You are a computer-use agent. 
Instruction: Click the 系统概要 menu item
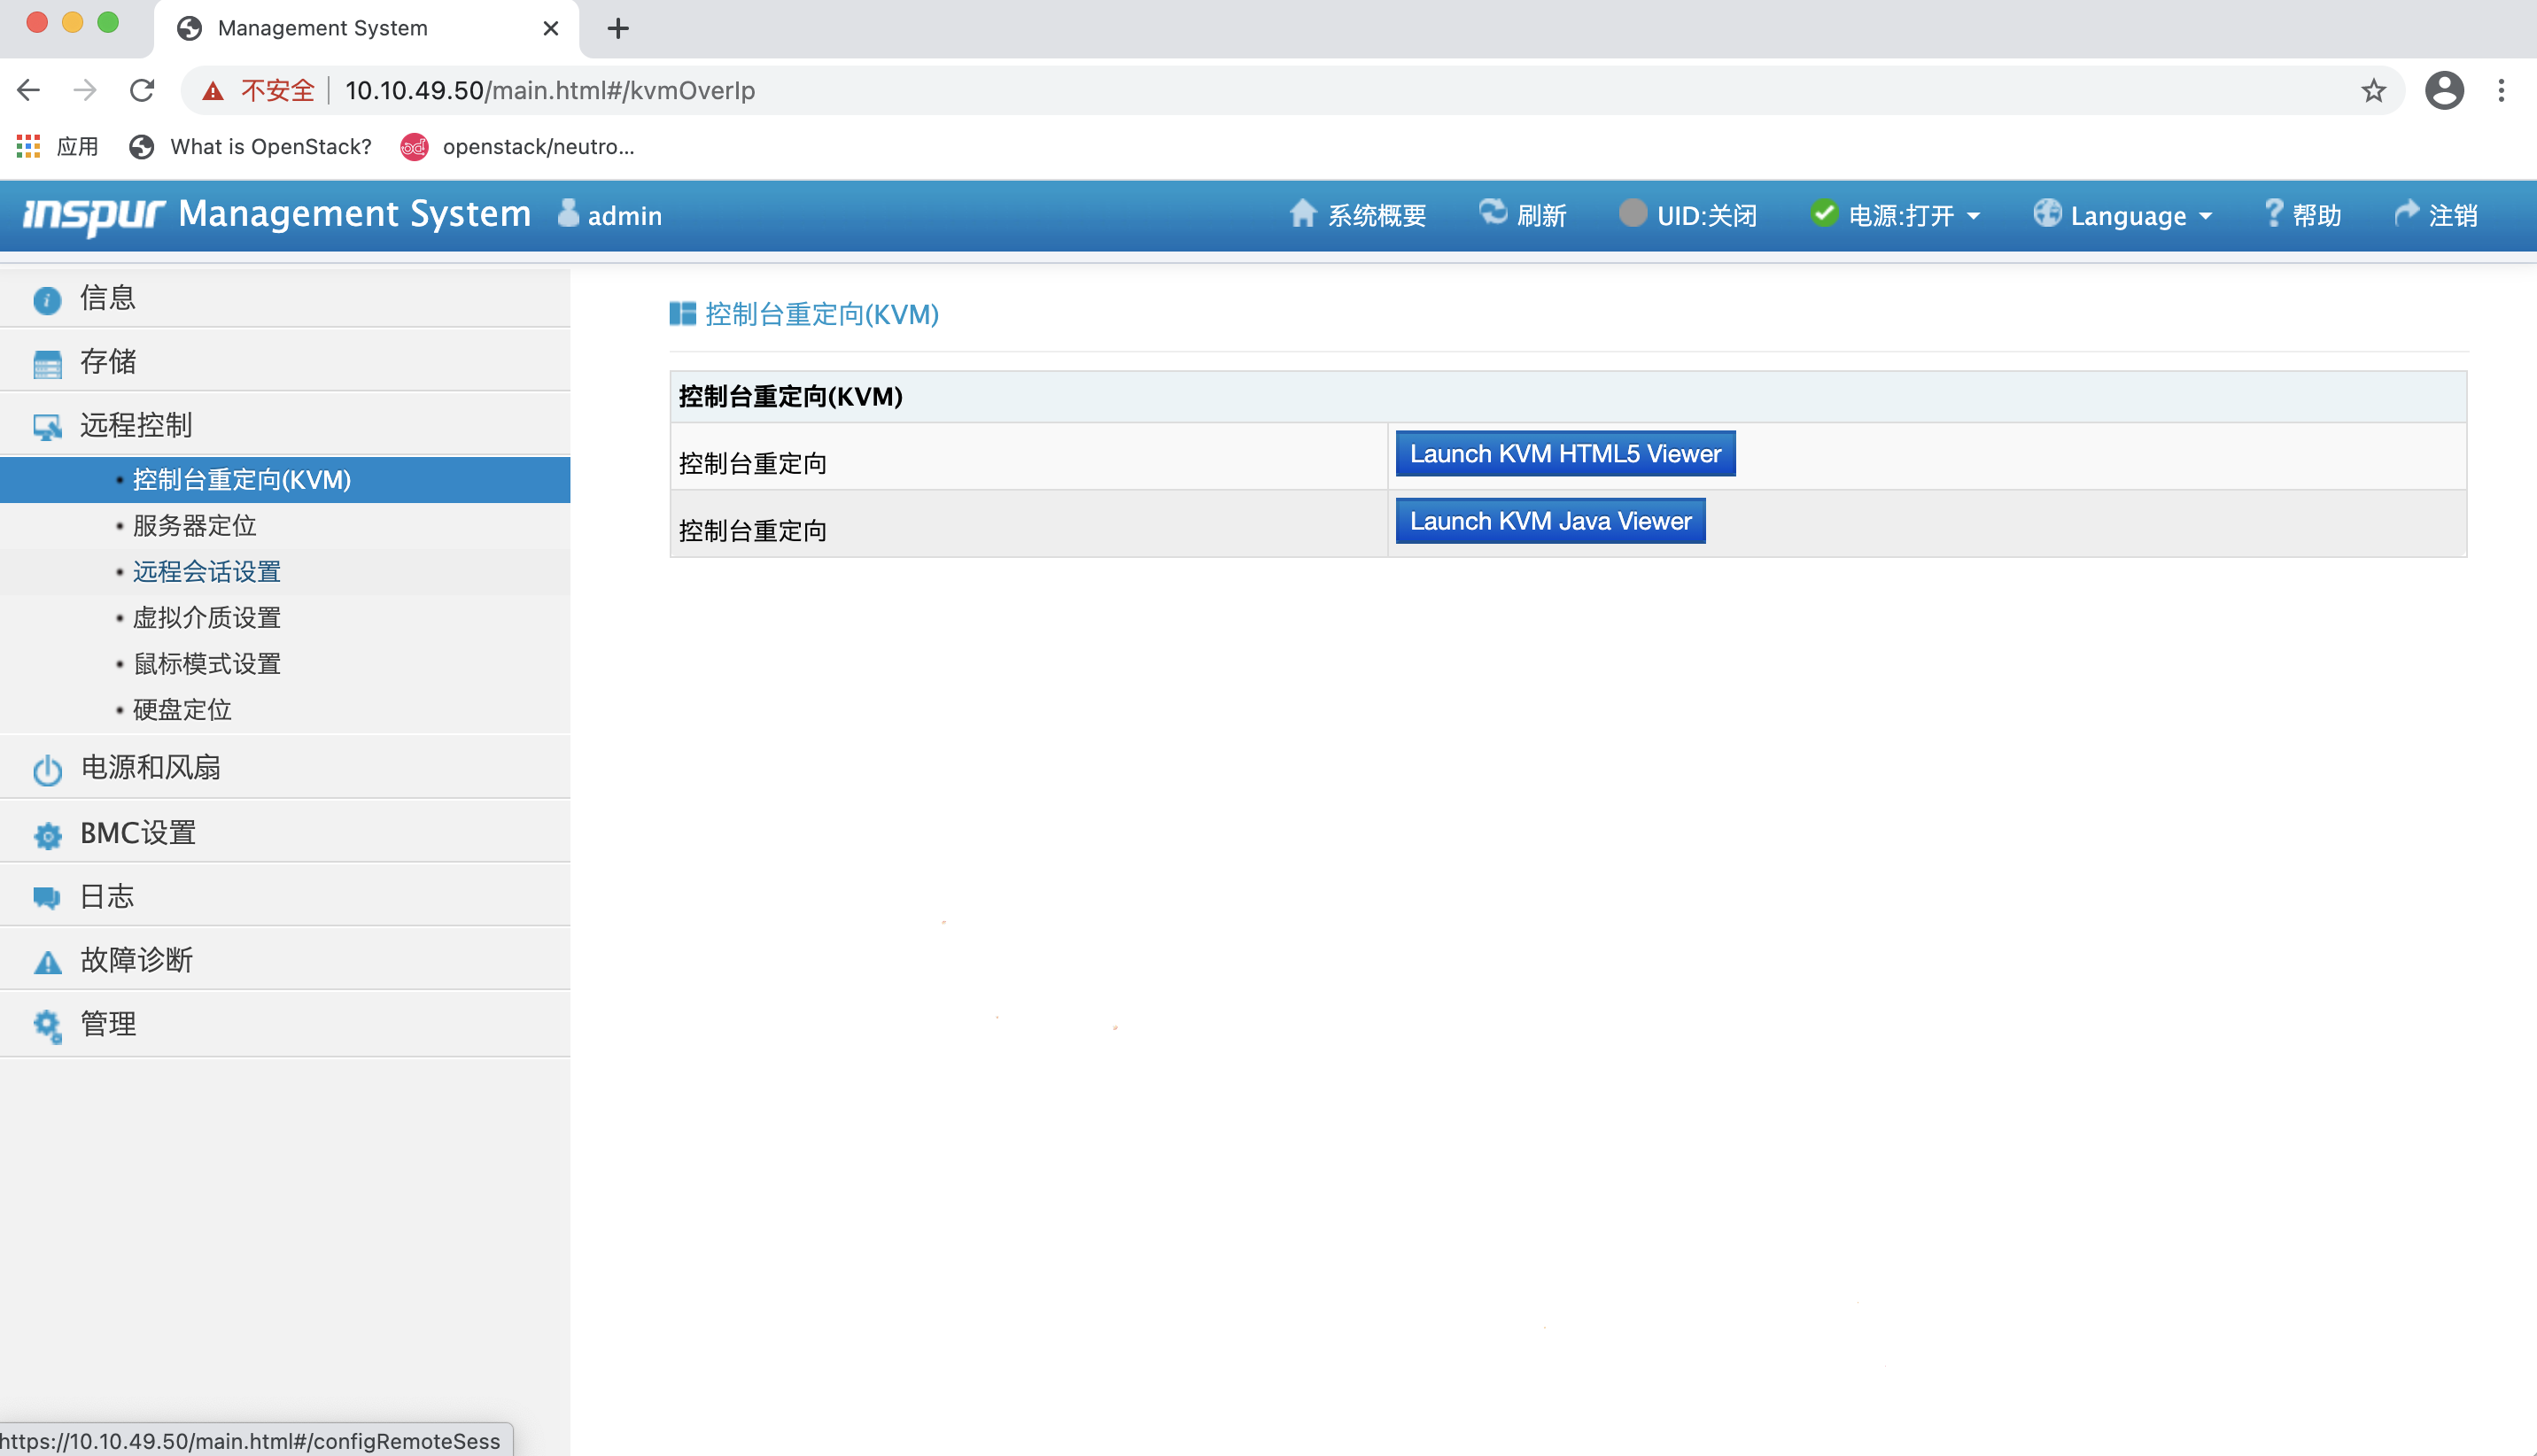pyautogui.click(x=1358, y=214)
